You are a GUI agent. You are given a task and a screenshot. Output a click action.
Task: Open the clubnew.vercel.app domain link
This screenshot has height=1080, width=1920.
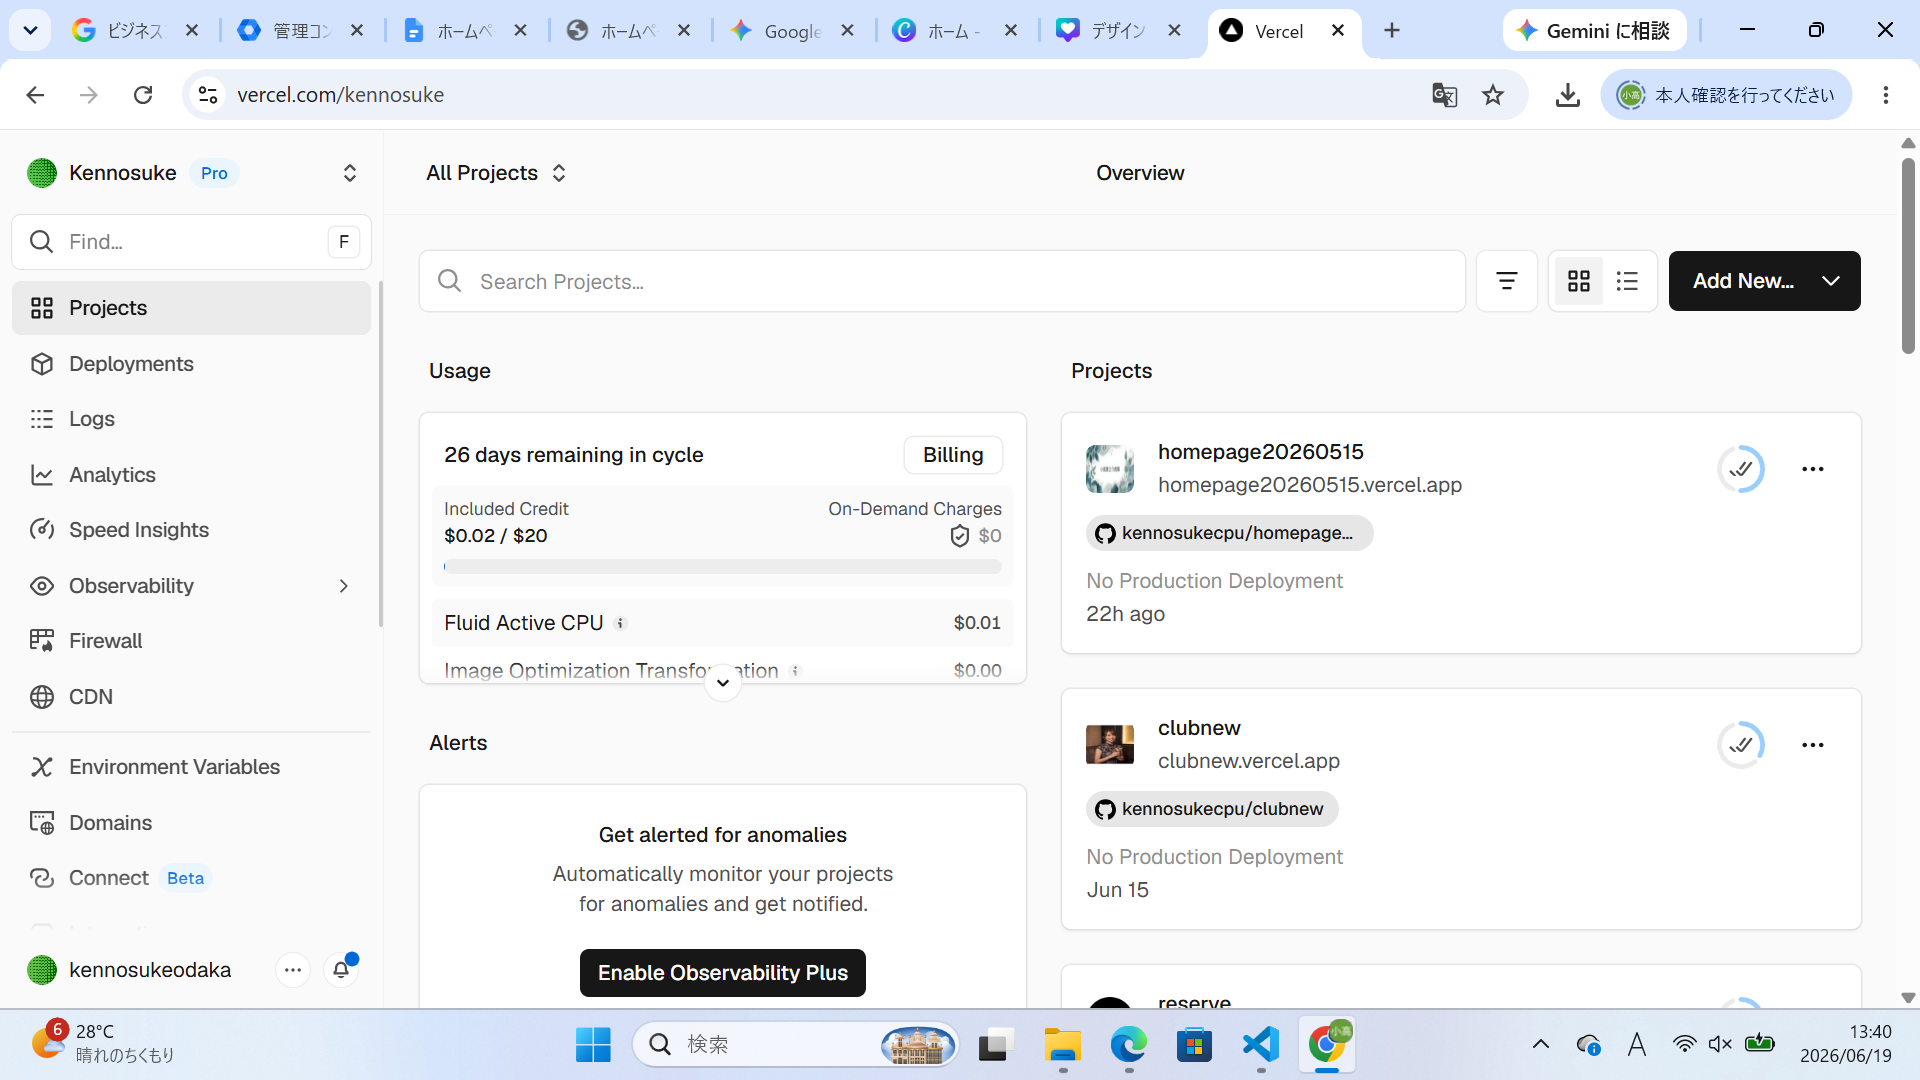click(x=1249, y=761)
